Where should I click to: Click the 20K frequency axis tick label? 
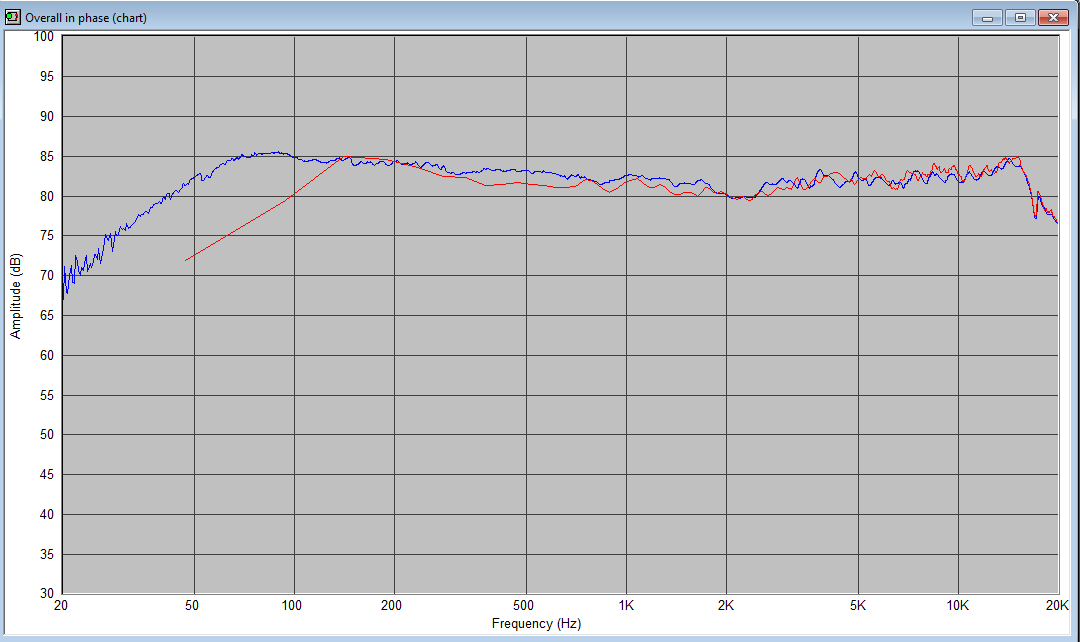[x=1057, y=605]
